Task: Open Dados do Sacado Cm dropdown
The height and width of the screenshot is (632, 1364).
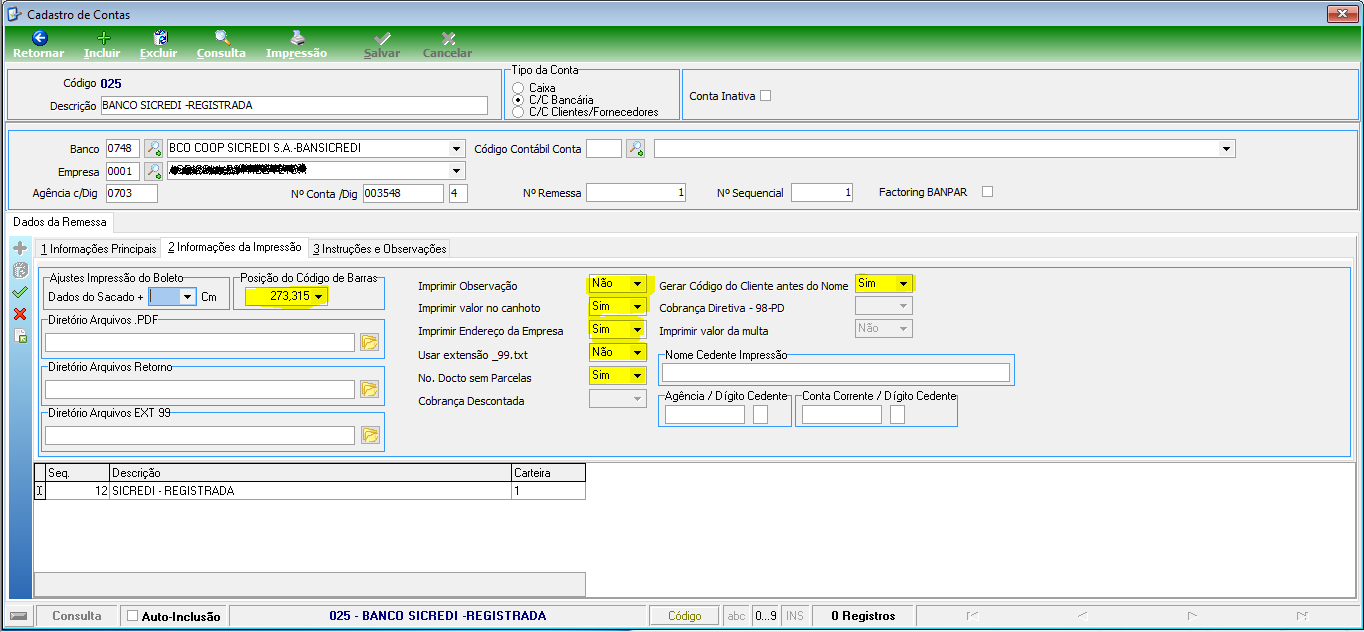Action: (x=187, y=297)
